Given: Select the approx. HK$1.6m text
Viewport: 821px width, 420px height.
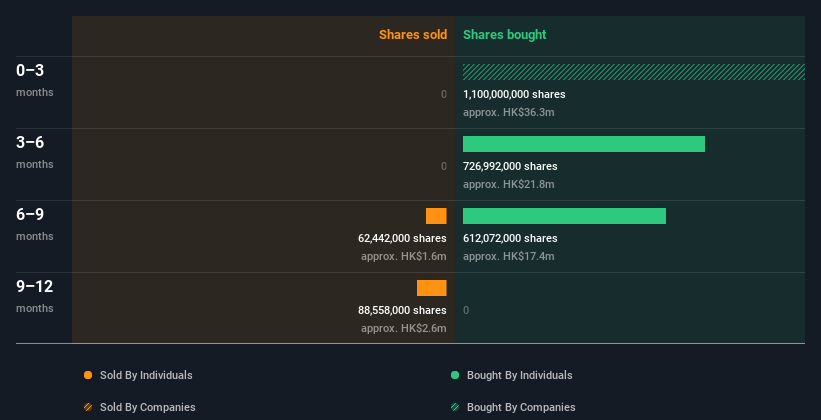Looking at the screenshot, I should 404,256.
